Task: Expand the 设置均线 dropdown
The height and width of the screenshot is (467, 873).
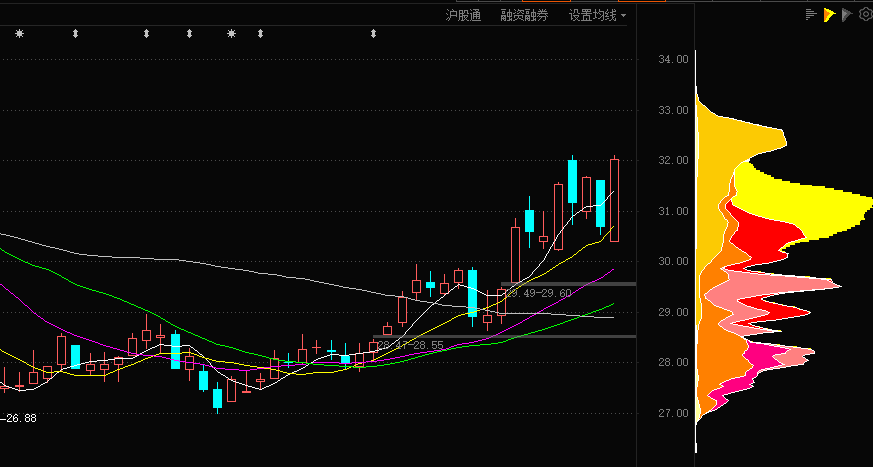Action: 597,16
